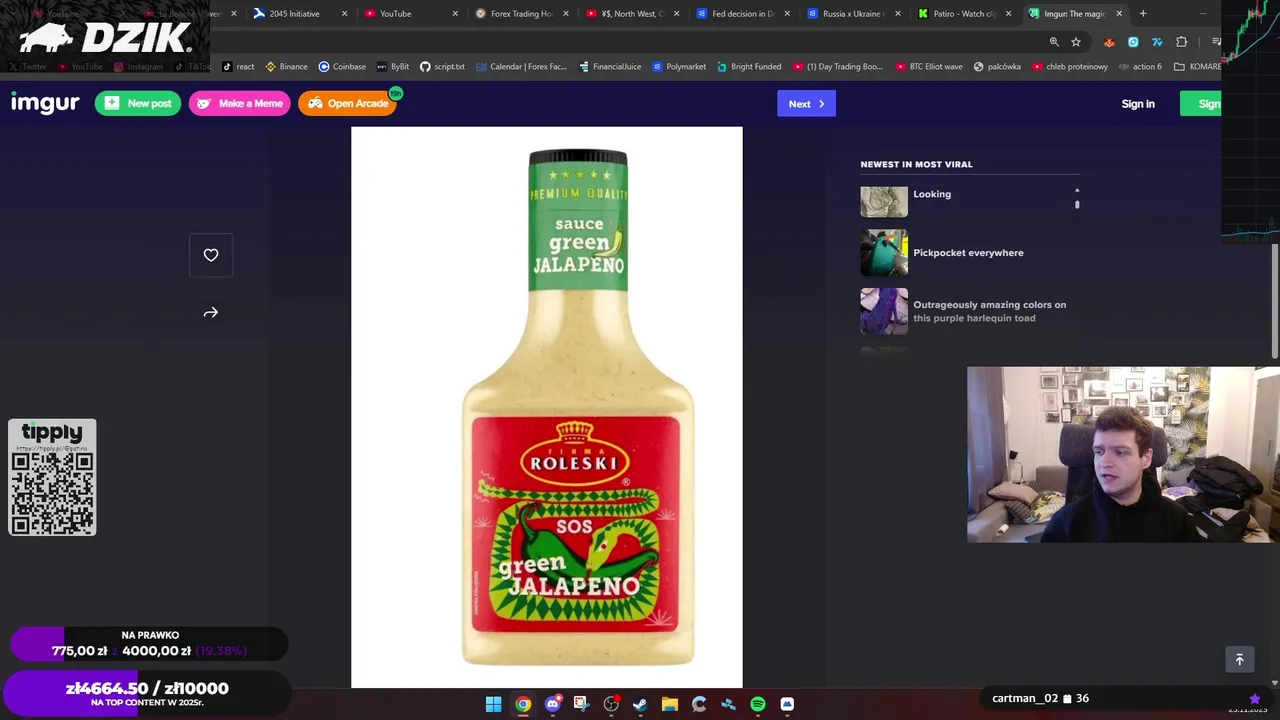Switch to the Patiro Watch tab
Screen dimensions: 1280x720
(x=963, y=14)
